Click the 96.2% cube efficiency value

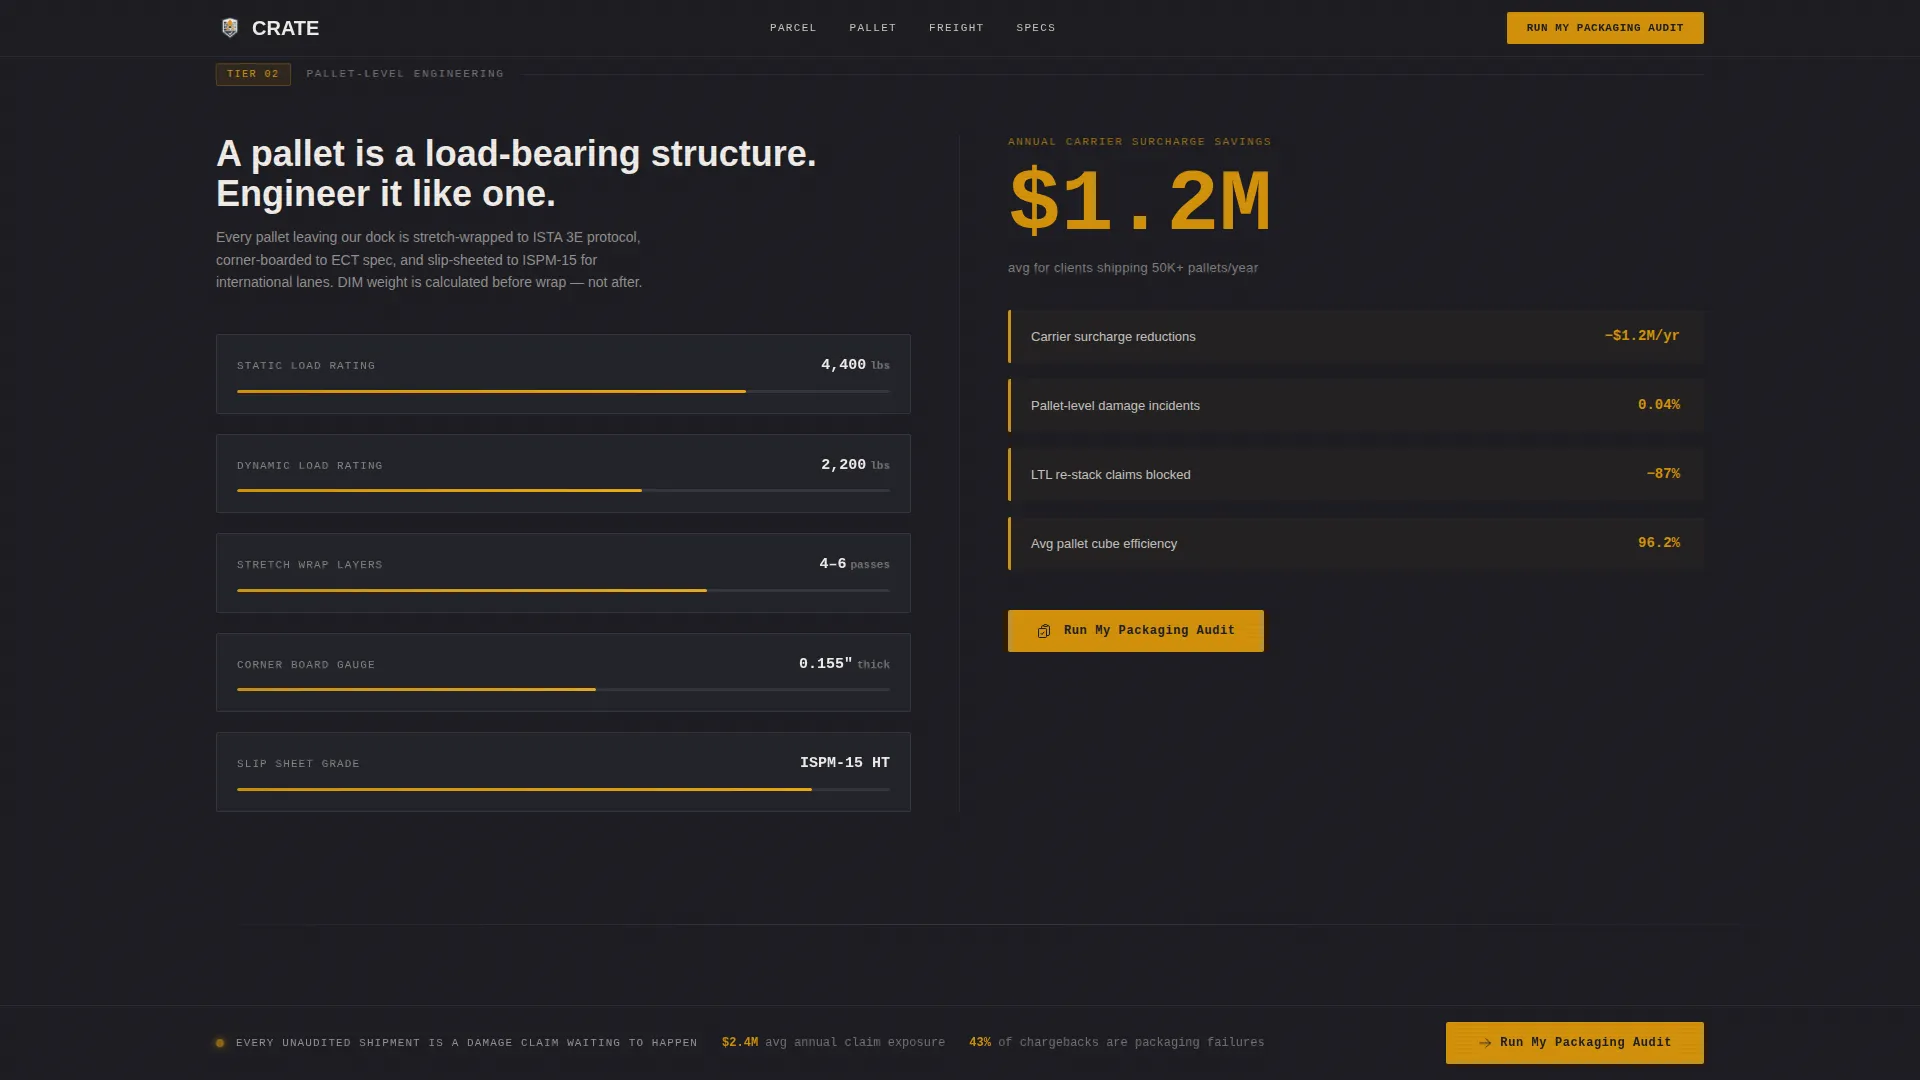click(x=1659, y=543)
